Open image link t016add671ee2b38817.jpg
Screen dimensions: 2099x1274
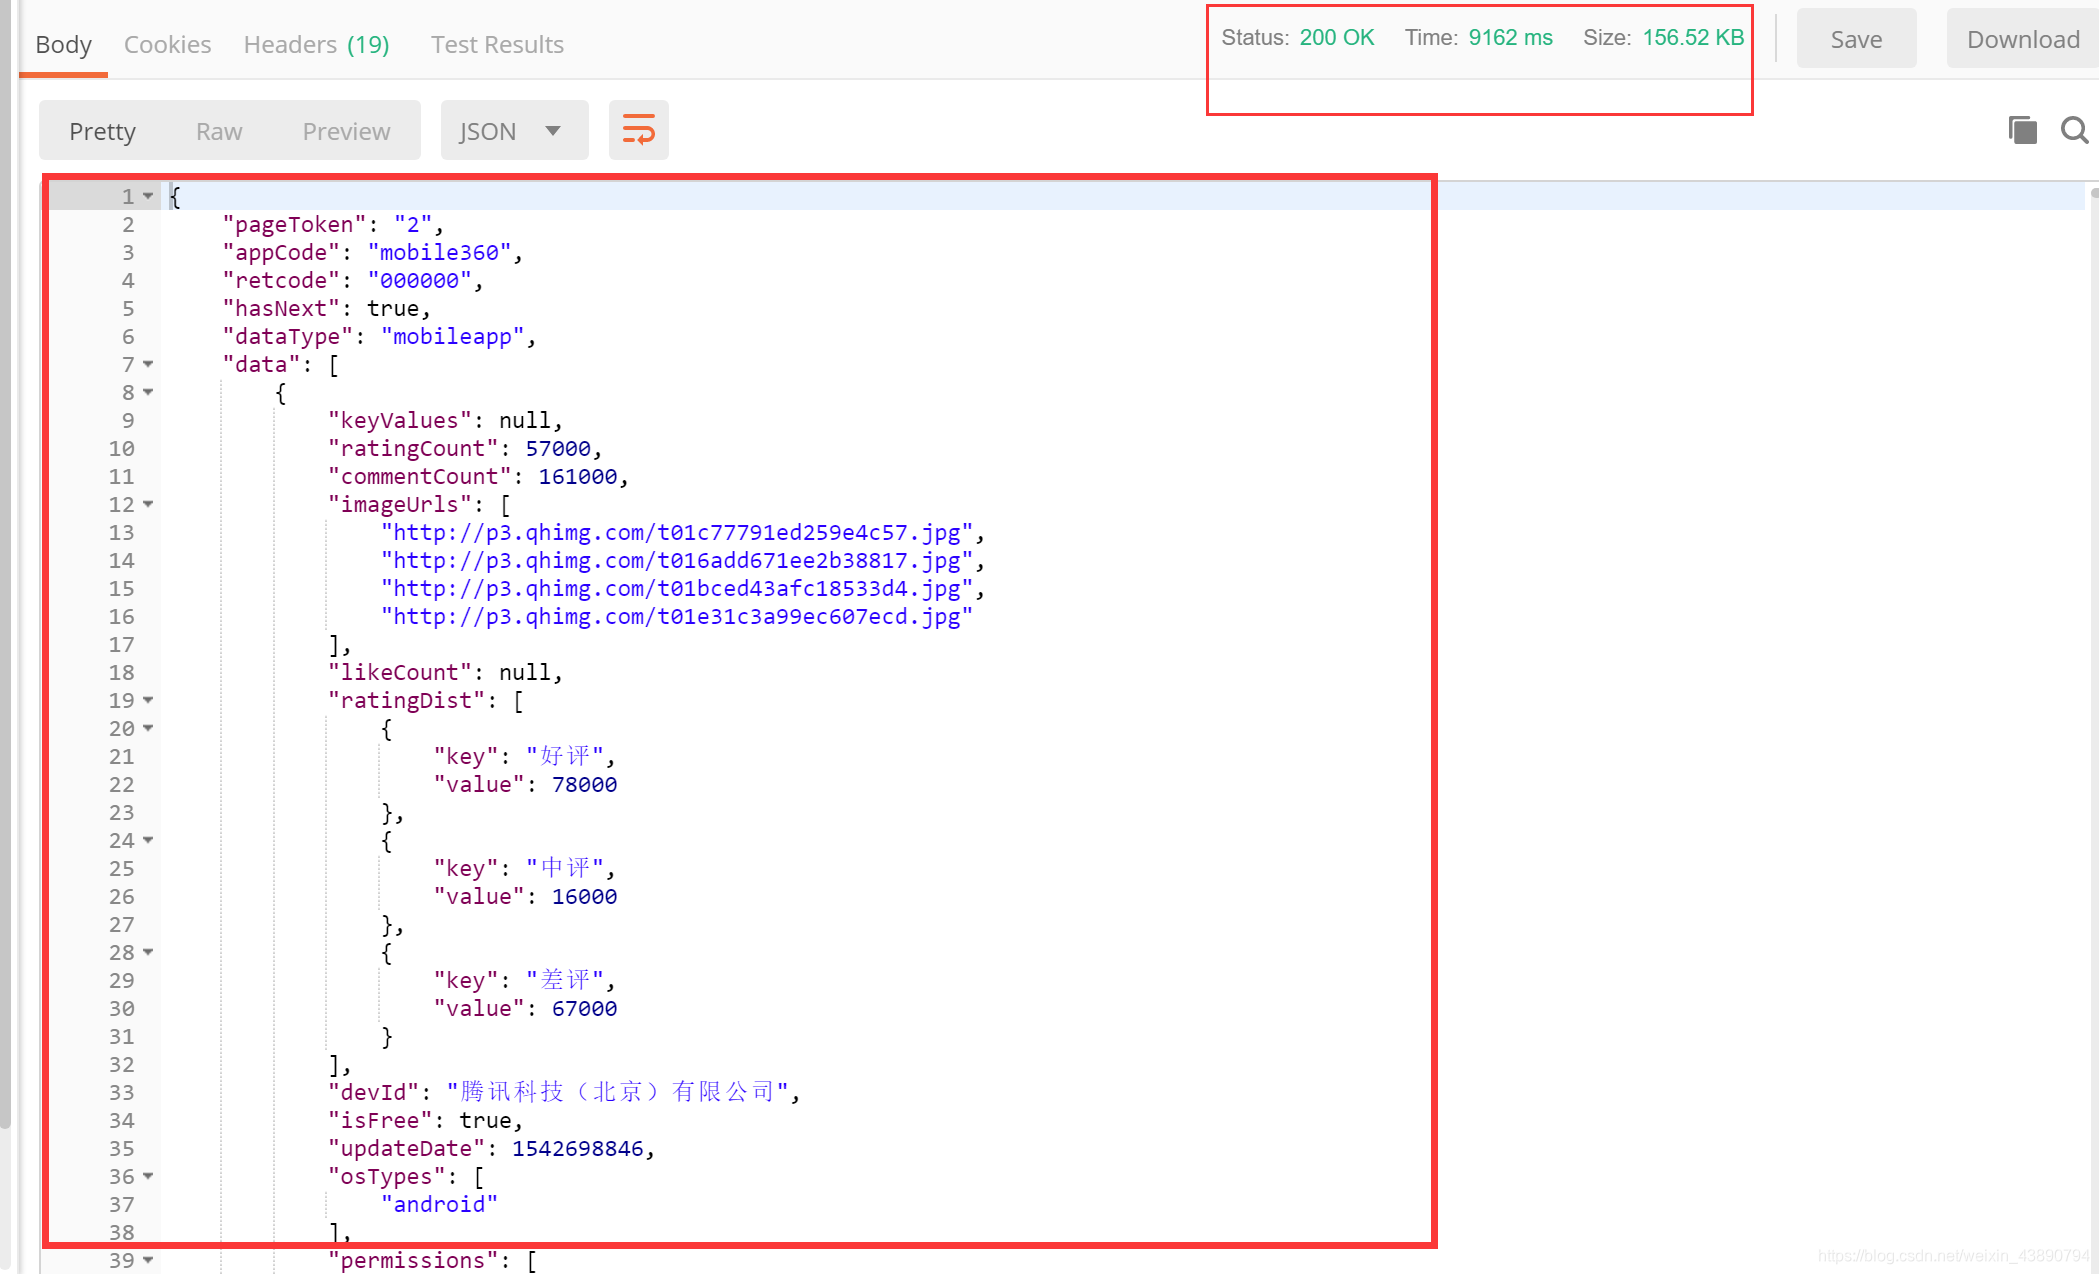pyautogui.click(x=677, y=560)
